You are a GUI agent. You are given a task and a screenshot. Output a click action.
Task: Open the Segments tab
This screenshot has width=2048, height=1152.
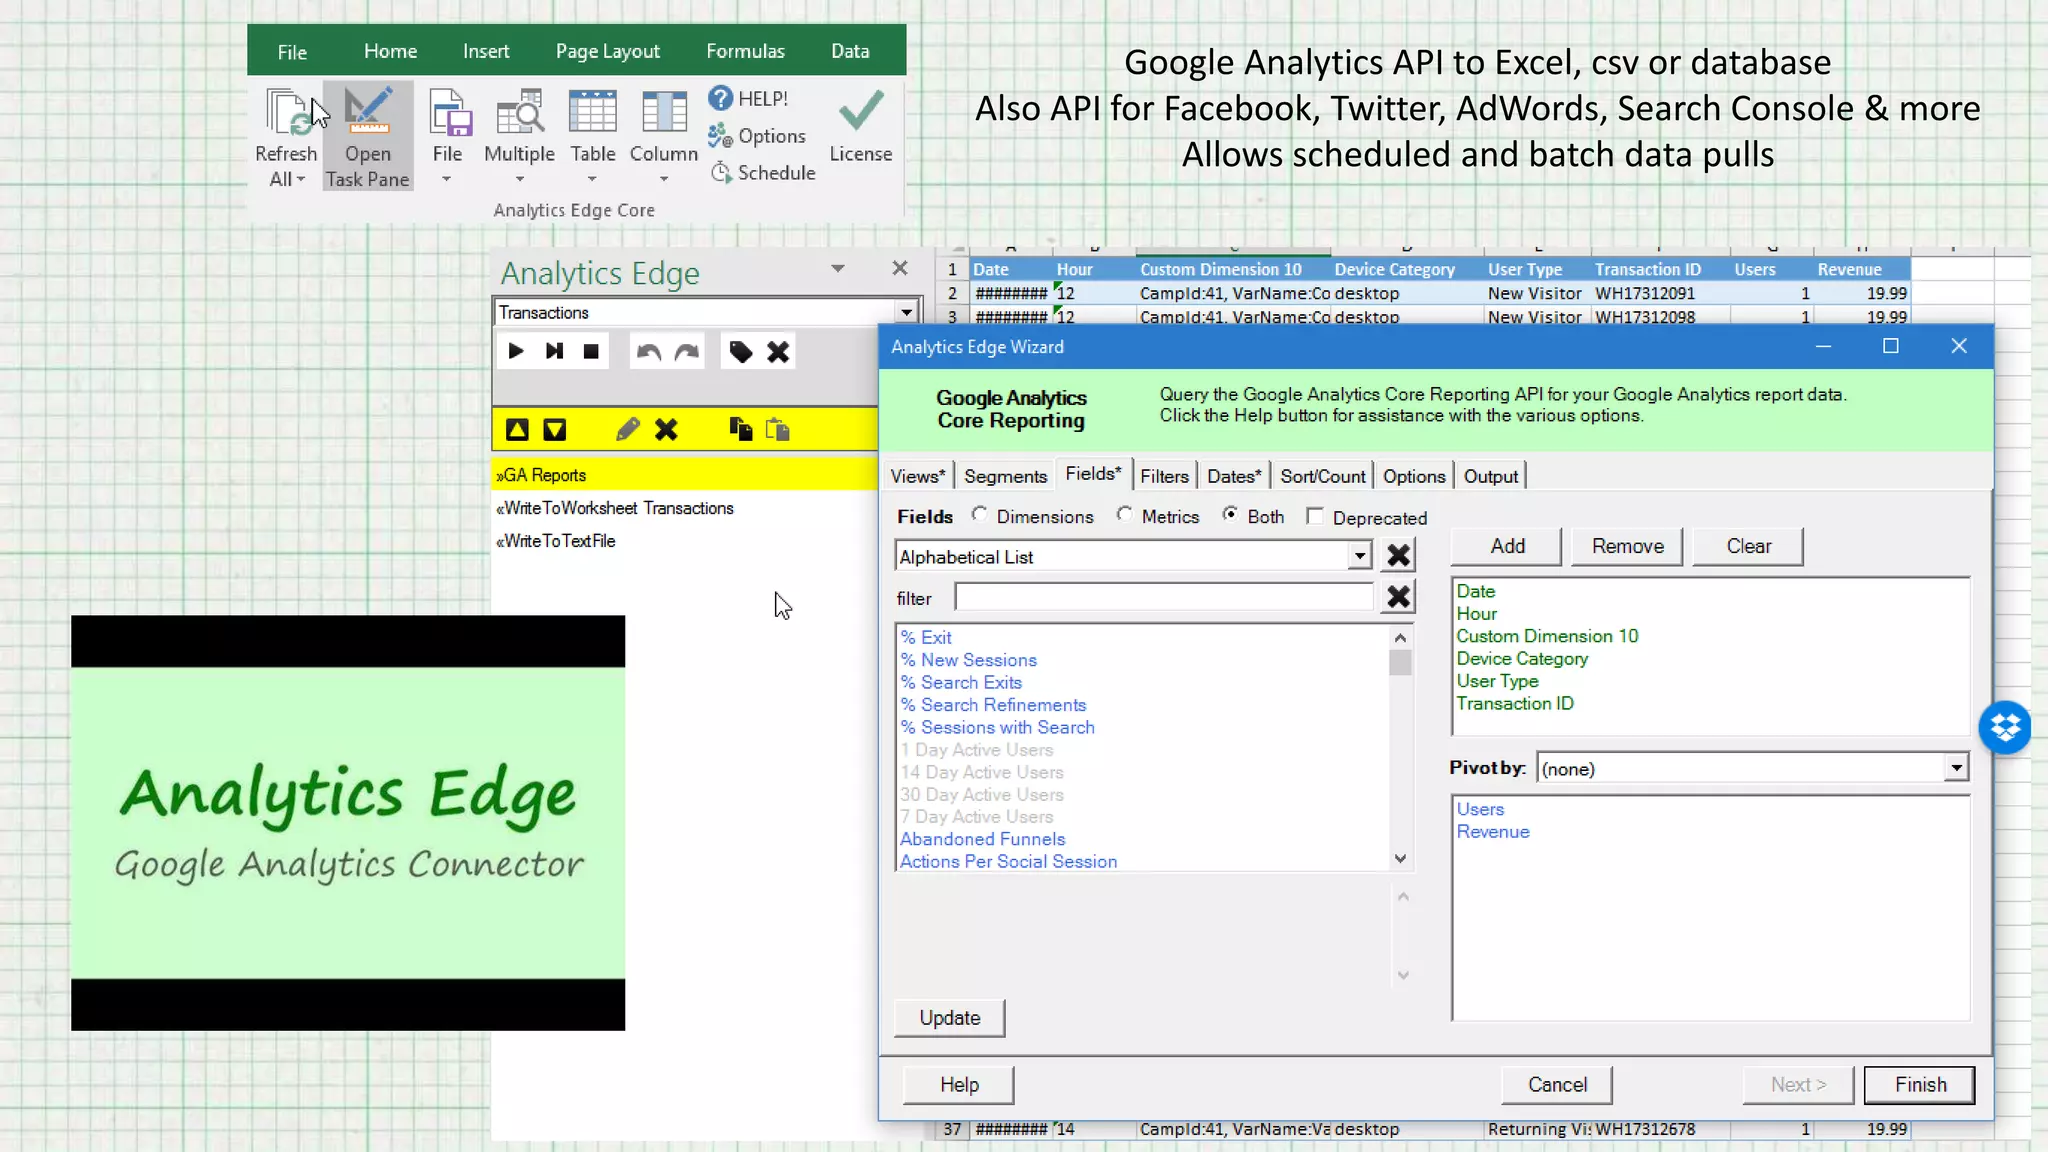click(1005, 476)
